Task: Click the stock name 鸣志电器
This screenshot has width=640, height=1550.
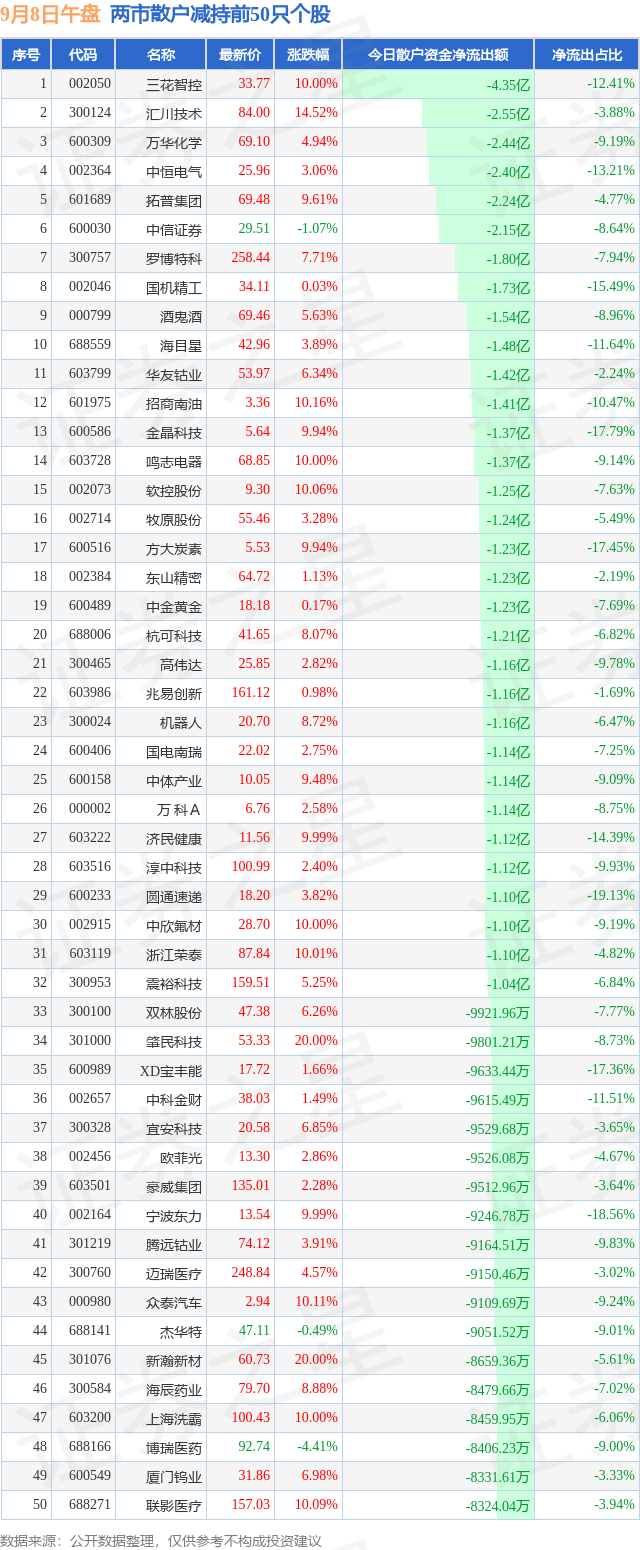Action: pos(174,461)
